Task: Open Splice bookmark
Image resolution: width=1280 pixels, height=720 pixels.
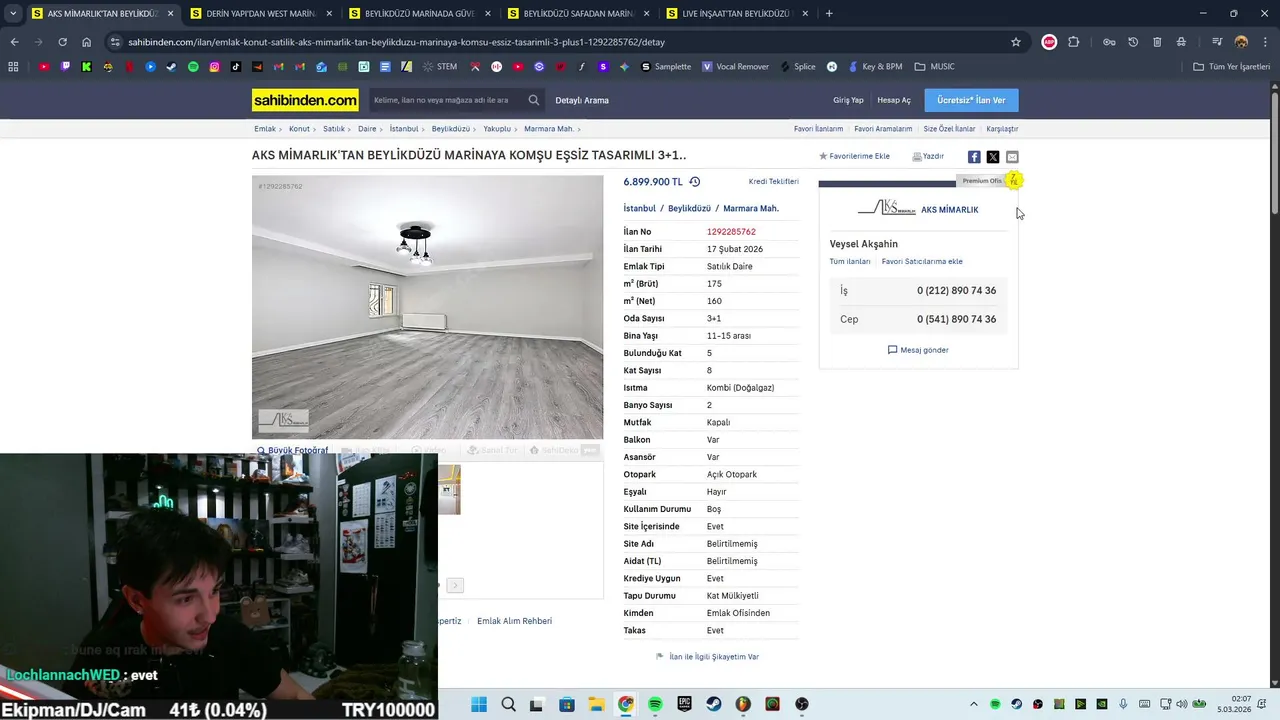Action: (x=797, y=67)
